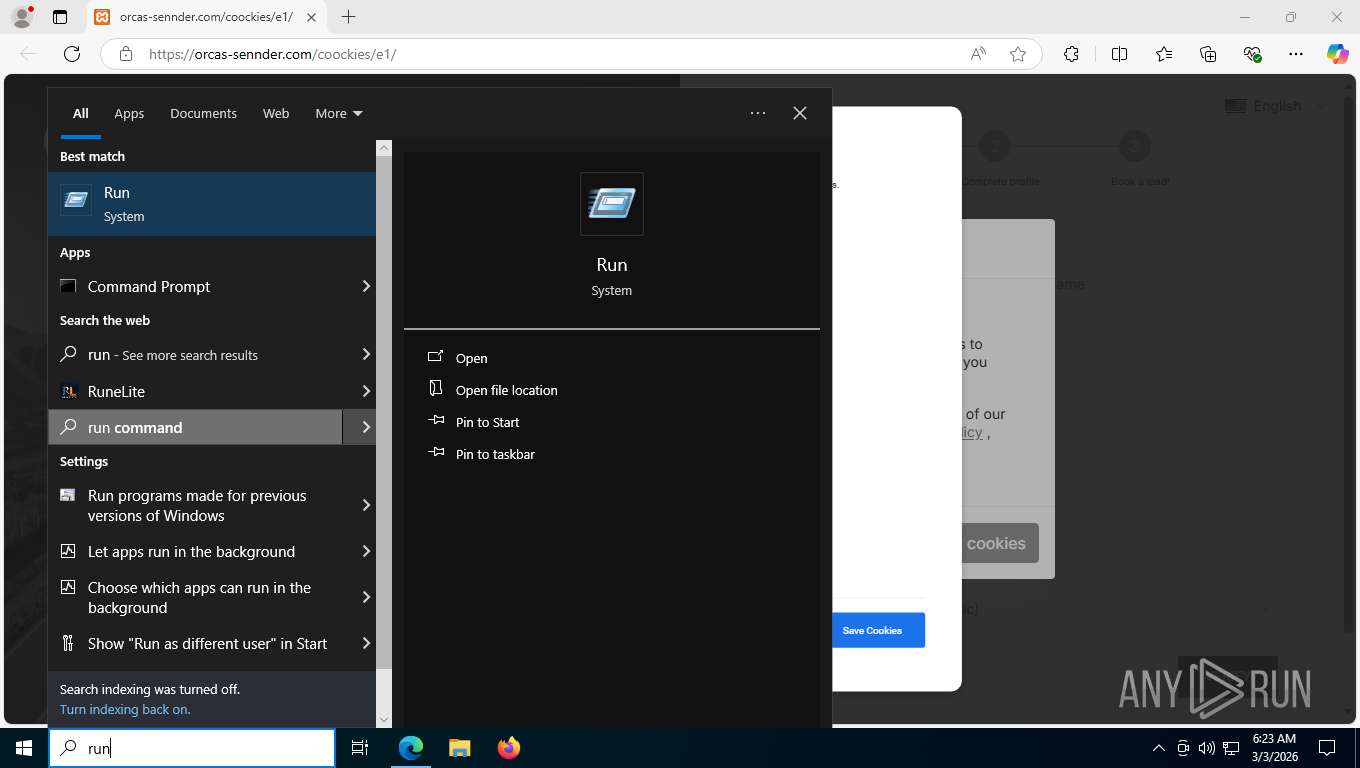Viewport: 1360px width, 768px height.
Task: Open search panel options ellipsis
Action: [x=758, y=113]
